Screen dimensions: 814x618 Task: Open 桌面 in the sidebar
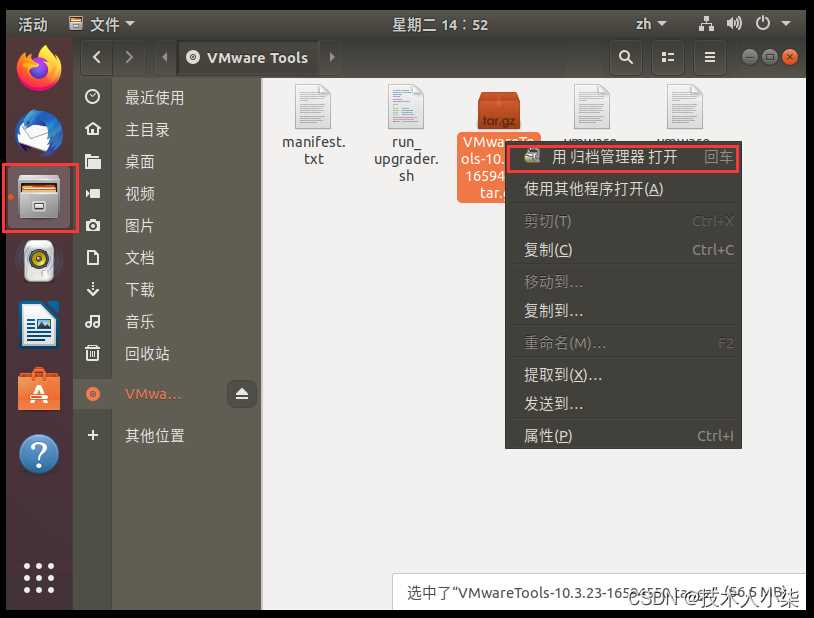(168, 162)
